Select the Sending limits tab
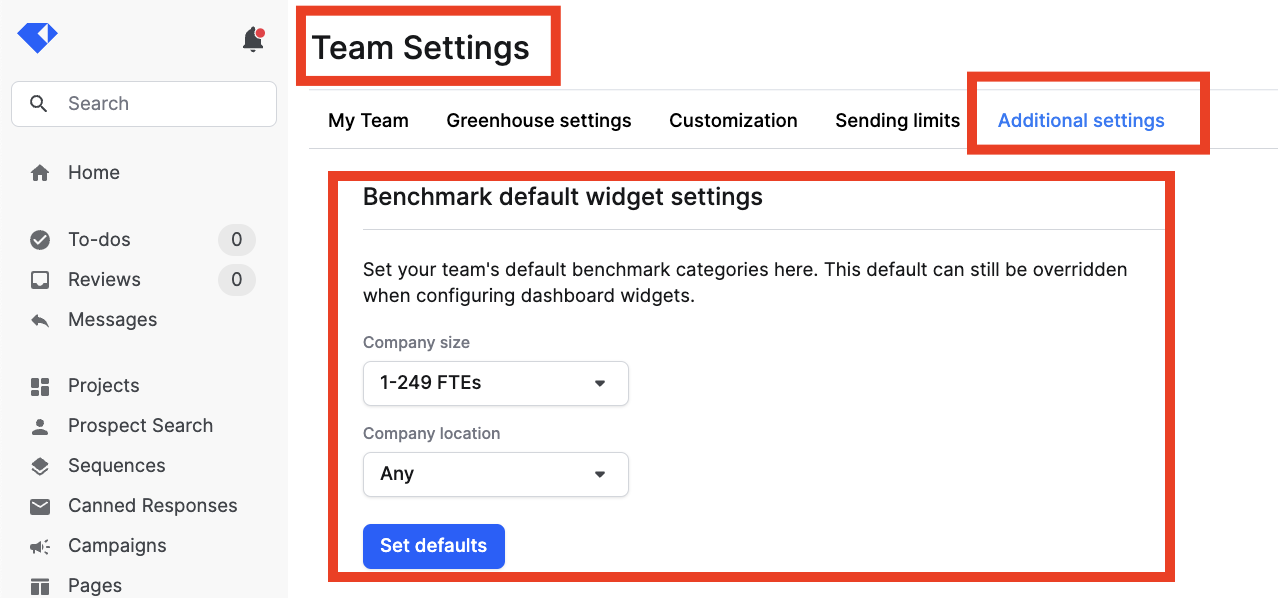Viewport: 1278px width, 598px height. click(x=897, y=121)
